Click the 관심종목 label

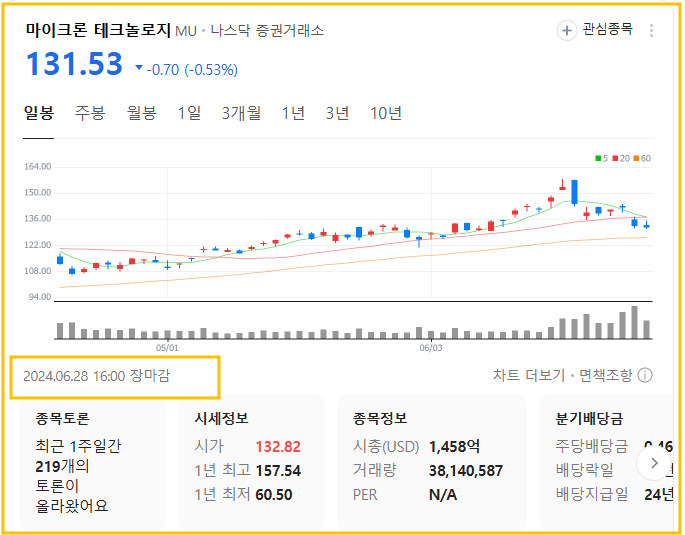tap(608, 29)
